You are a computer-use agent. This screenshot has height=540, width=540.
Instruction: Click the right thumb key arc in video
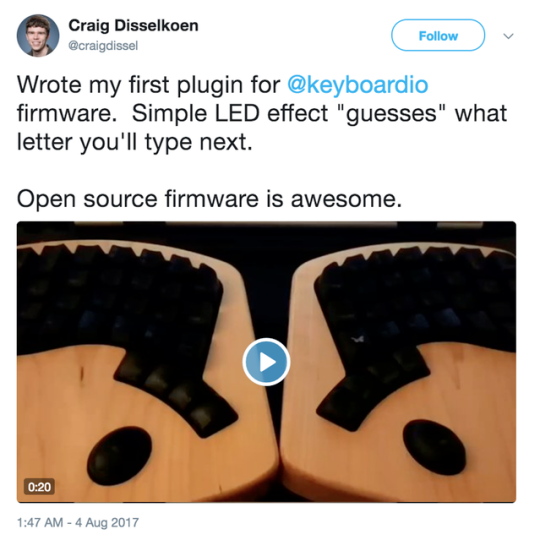373,387
